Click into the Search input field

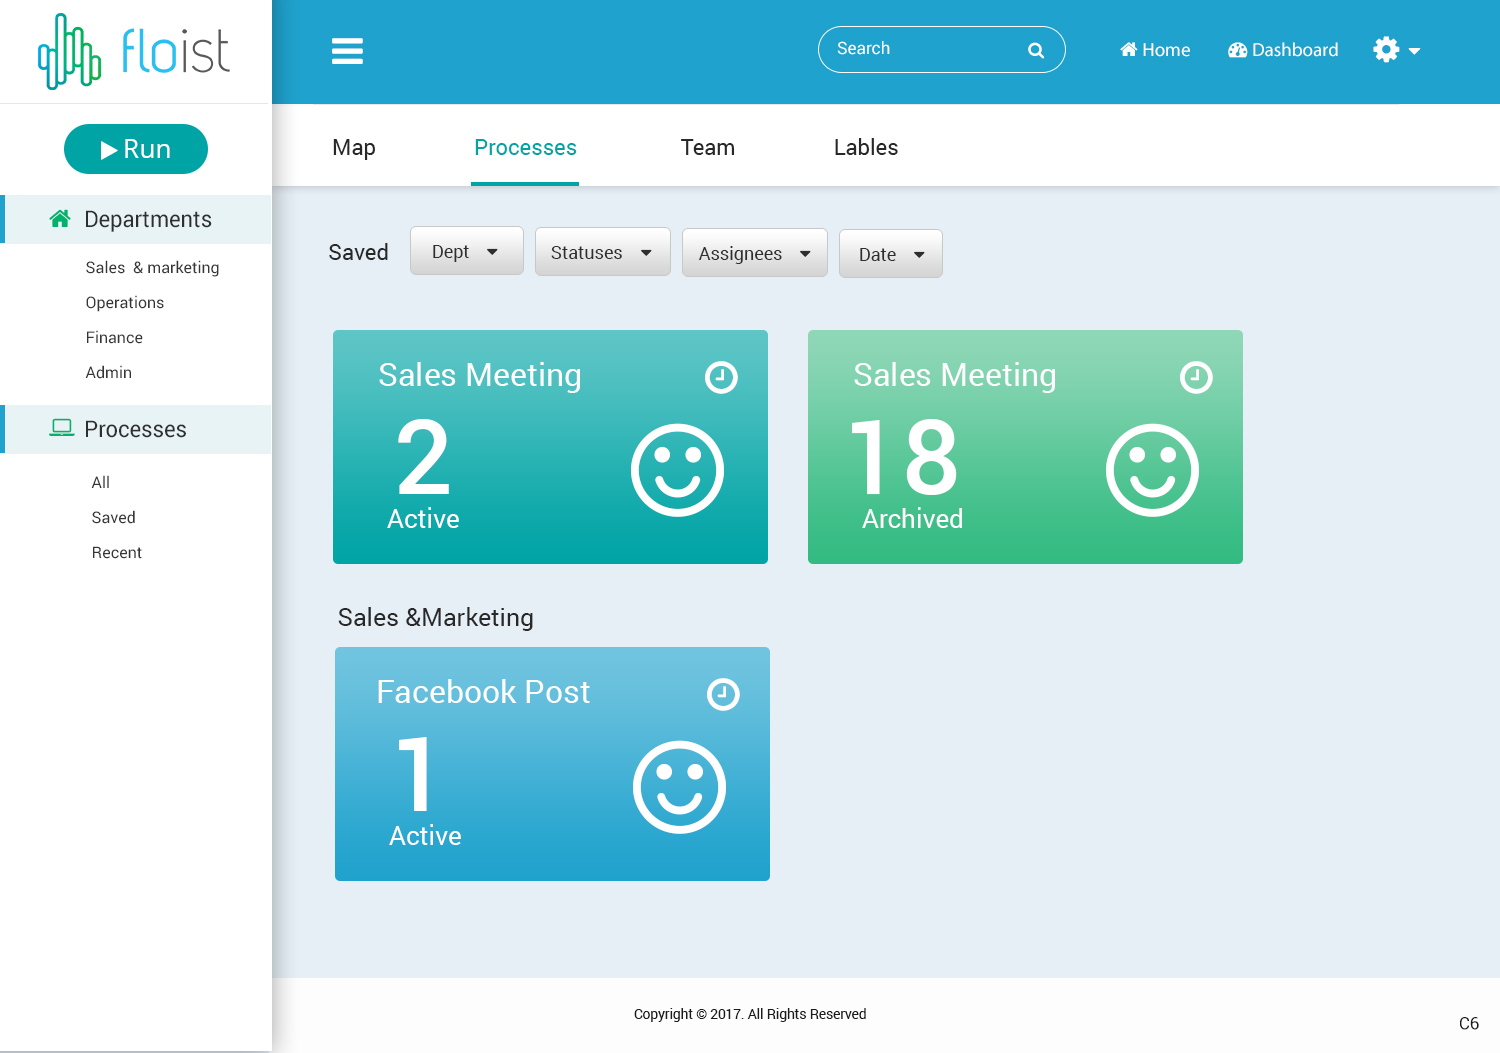(x=920, y=49)
